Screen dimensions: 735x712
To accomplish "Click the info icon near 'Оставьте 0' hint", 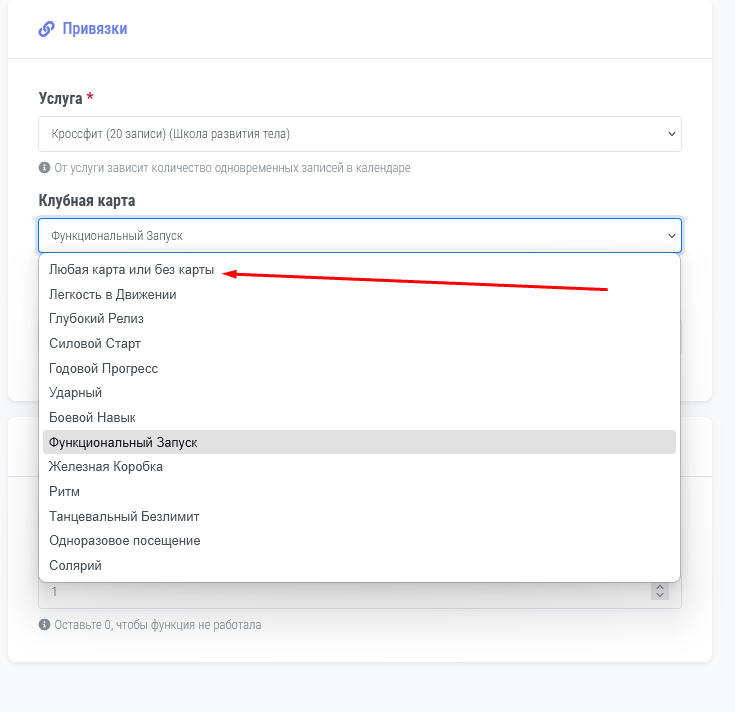I will [x=44, y=625].
